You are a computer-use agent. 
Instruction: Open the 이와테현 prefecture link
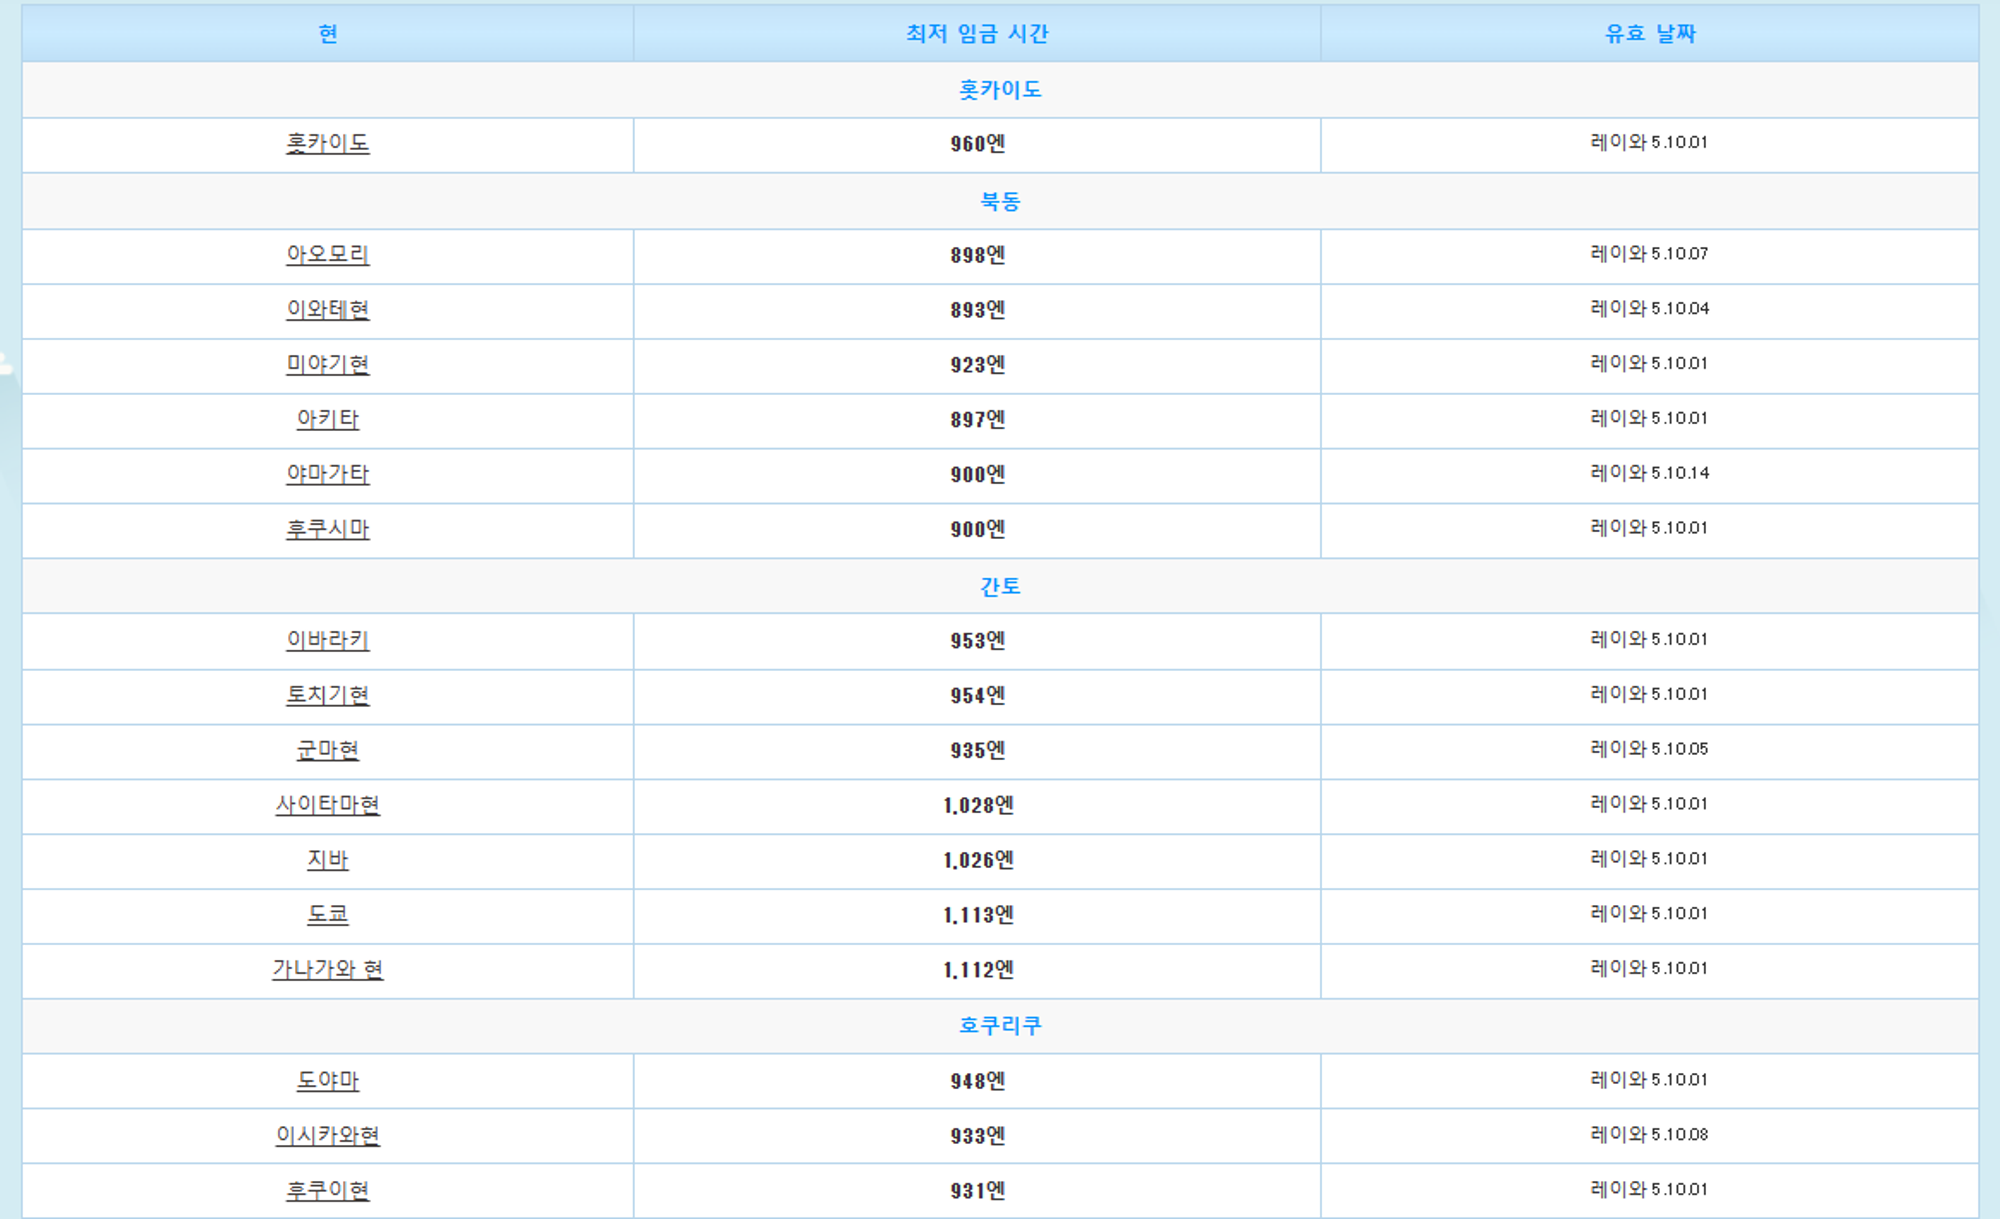tap(328, 309)
